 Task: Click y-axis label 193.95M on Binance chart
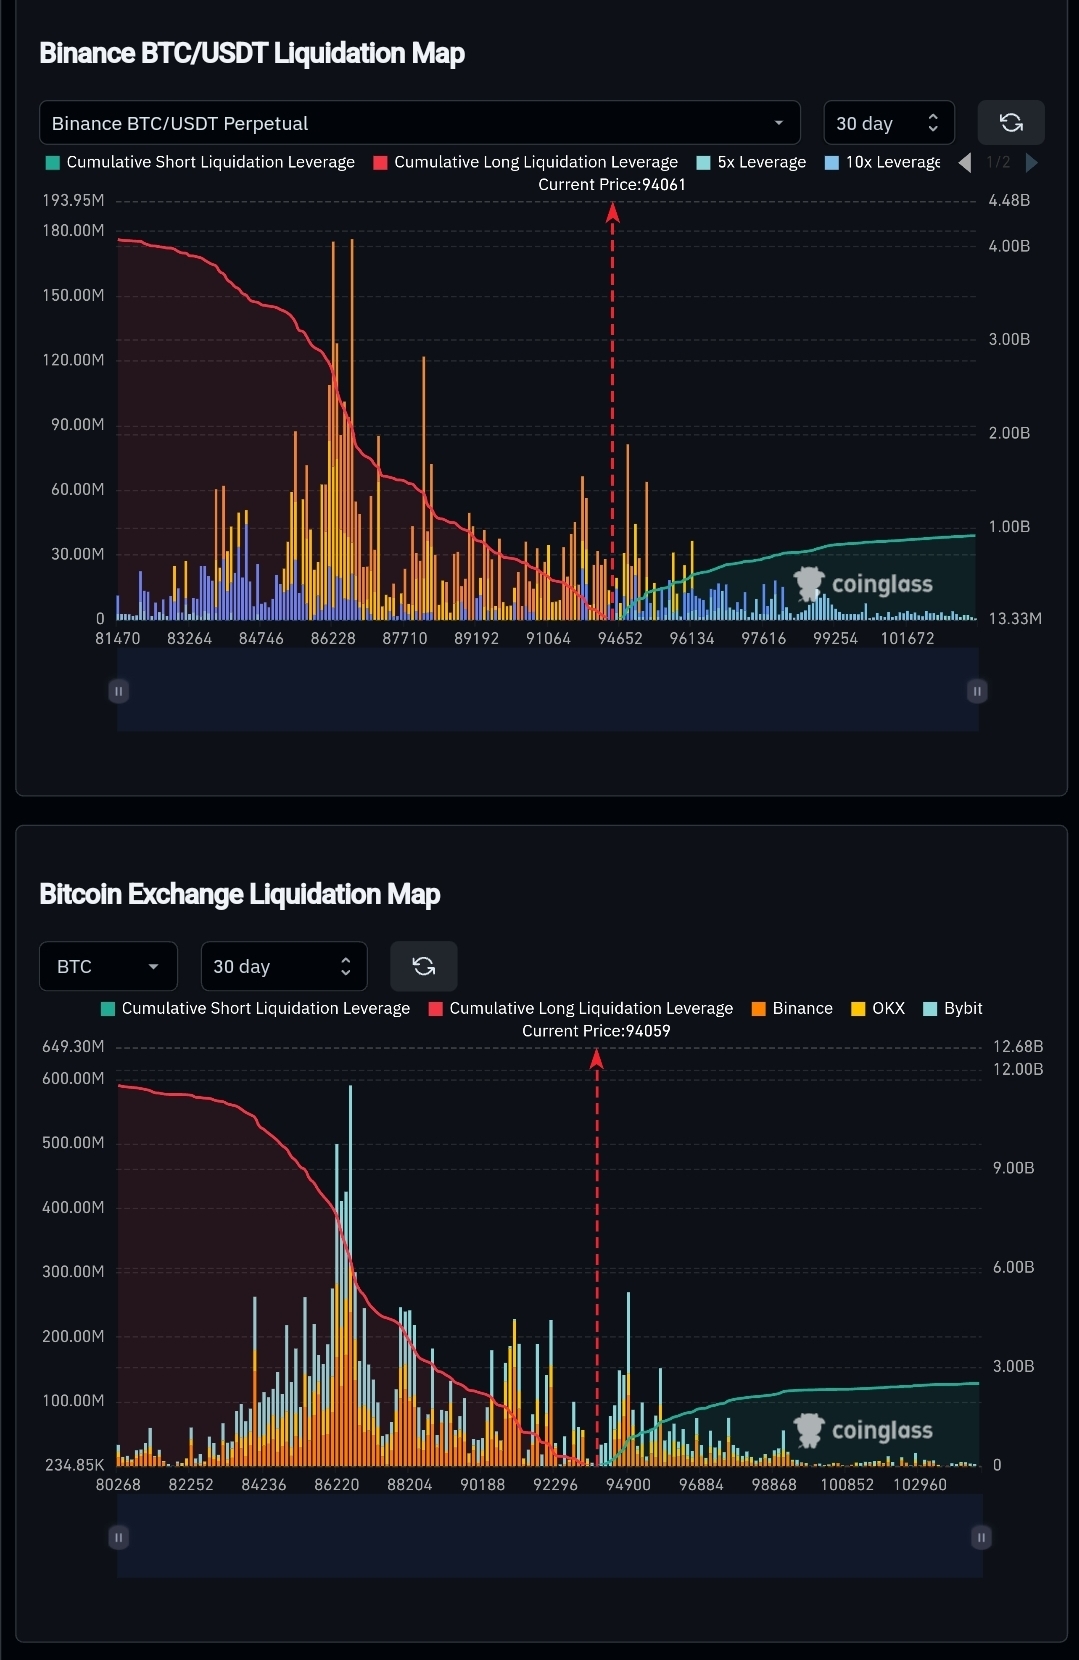click(x=73, y=200)
